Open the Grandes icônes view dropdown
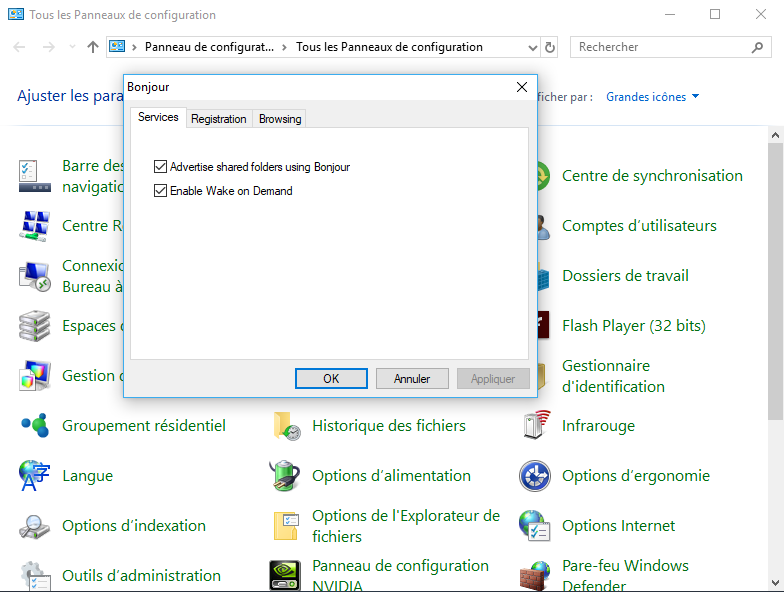The width and height of the screenshot is (784, 592). (x=652, y=97)
